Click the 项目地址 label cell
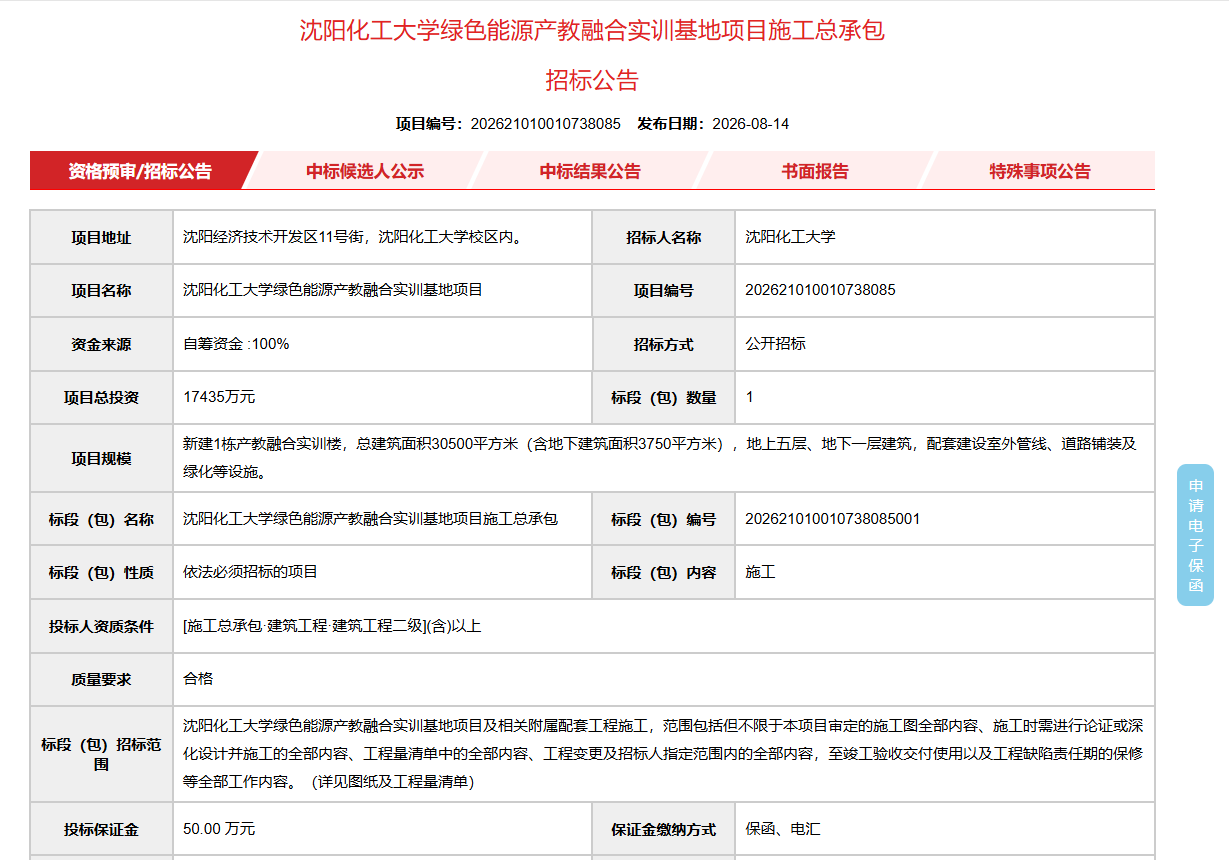1229x860 pixels. 101,238
